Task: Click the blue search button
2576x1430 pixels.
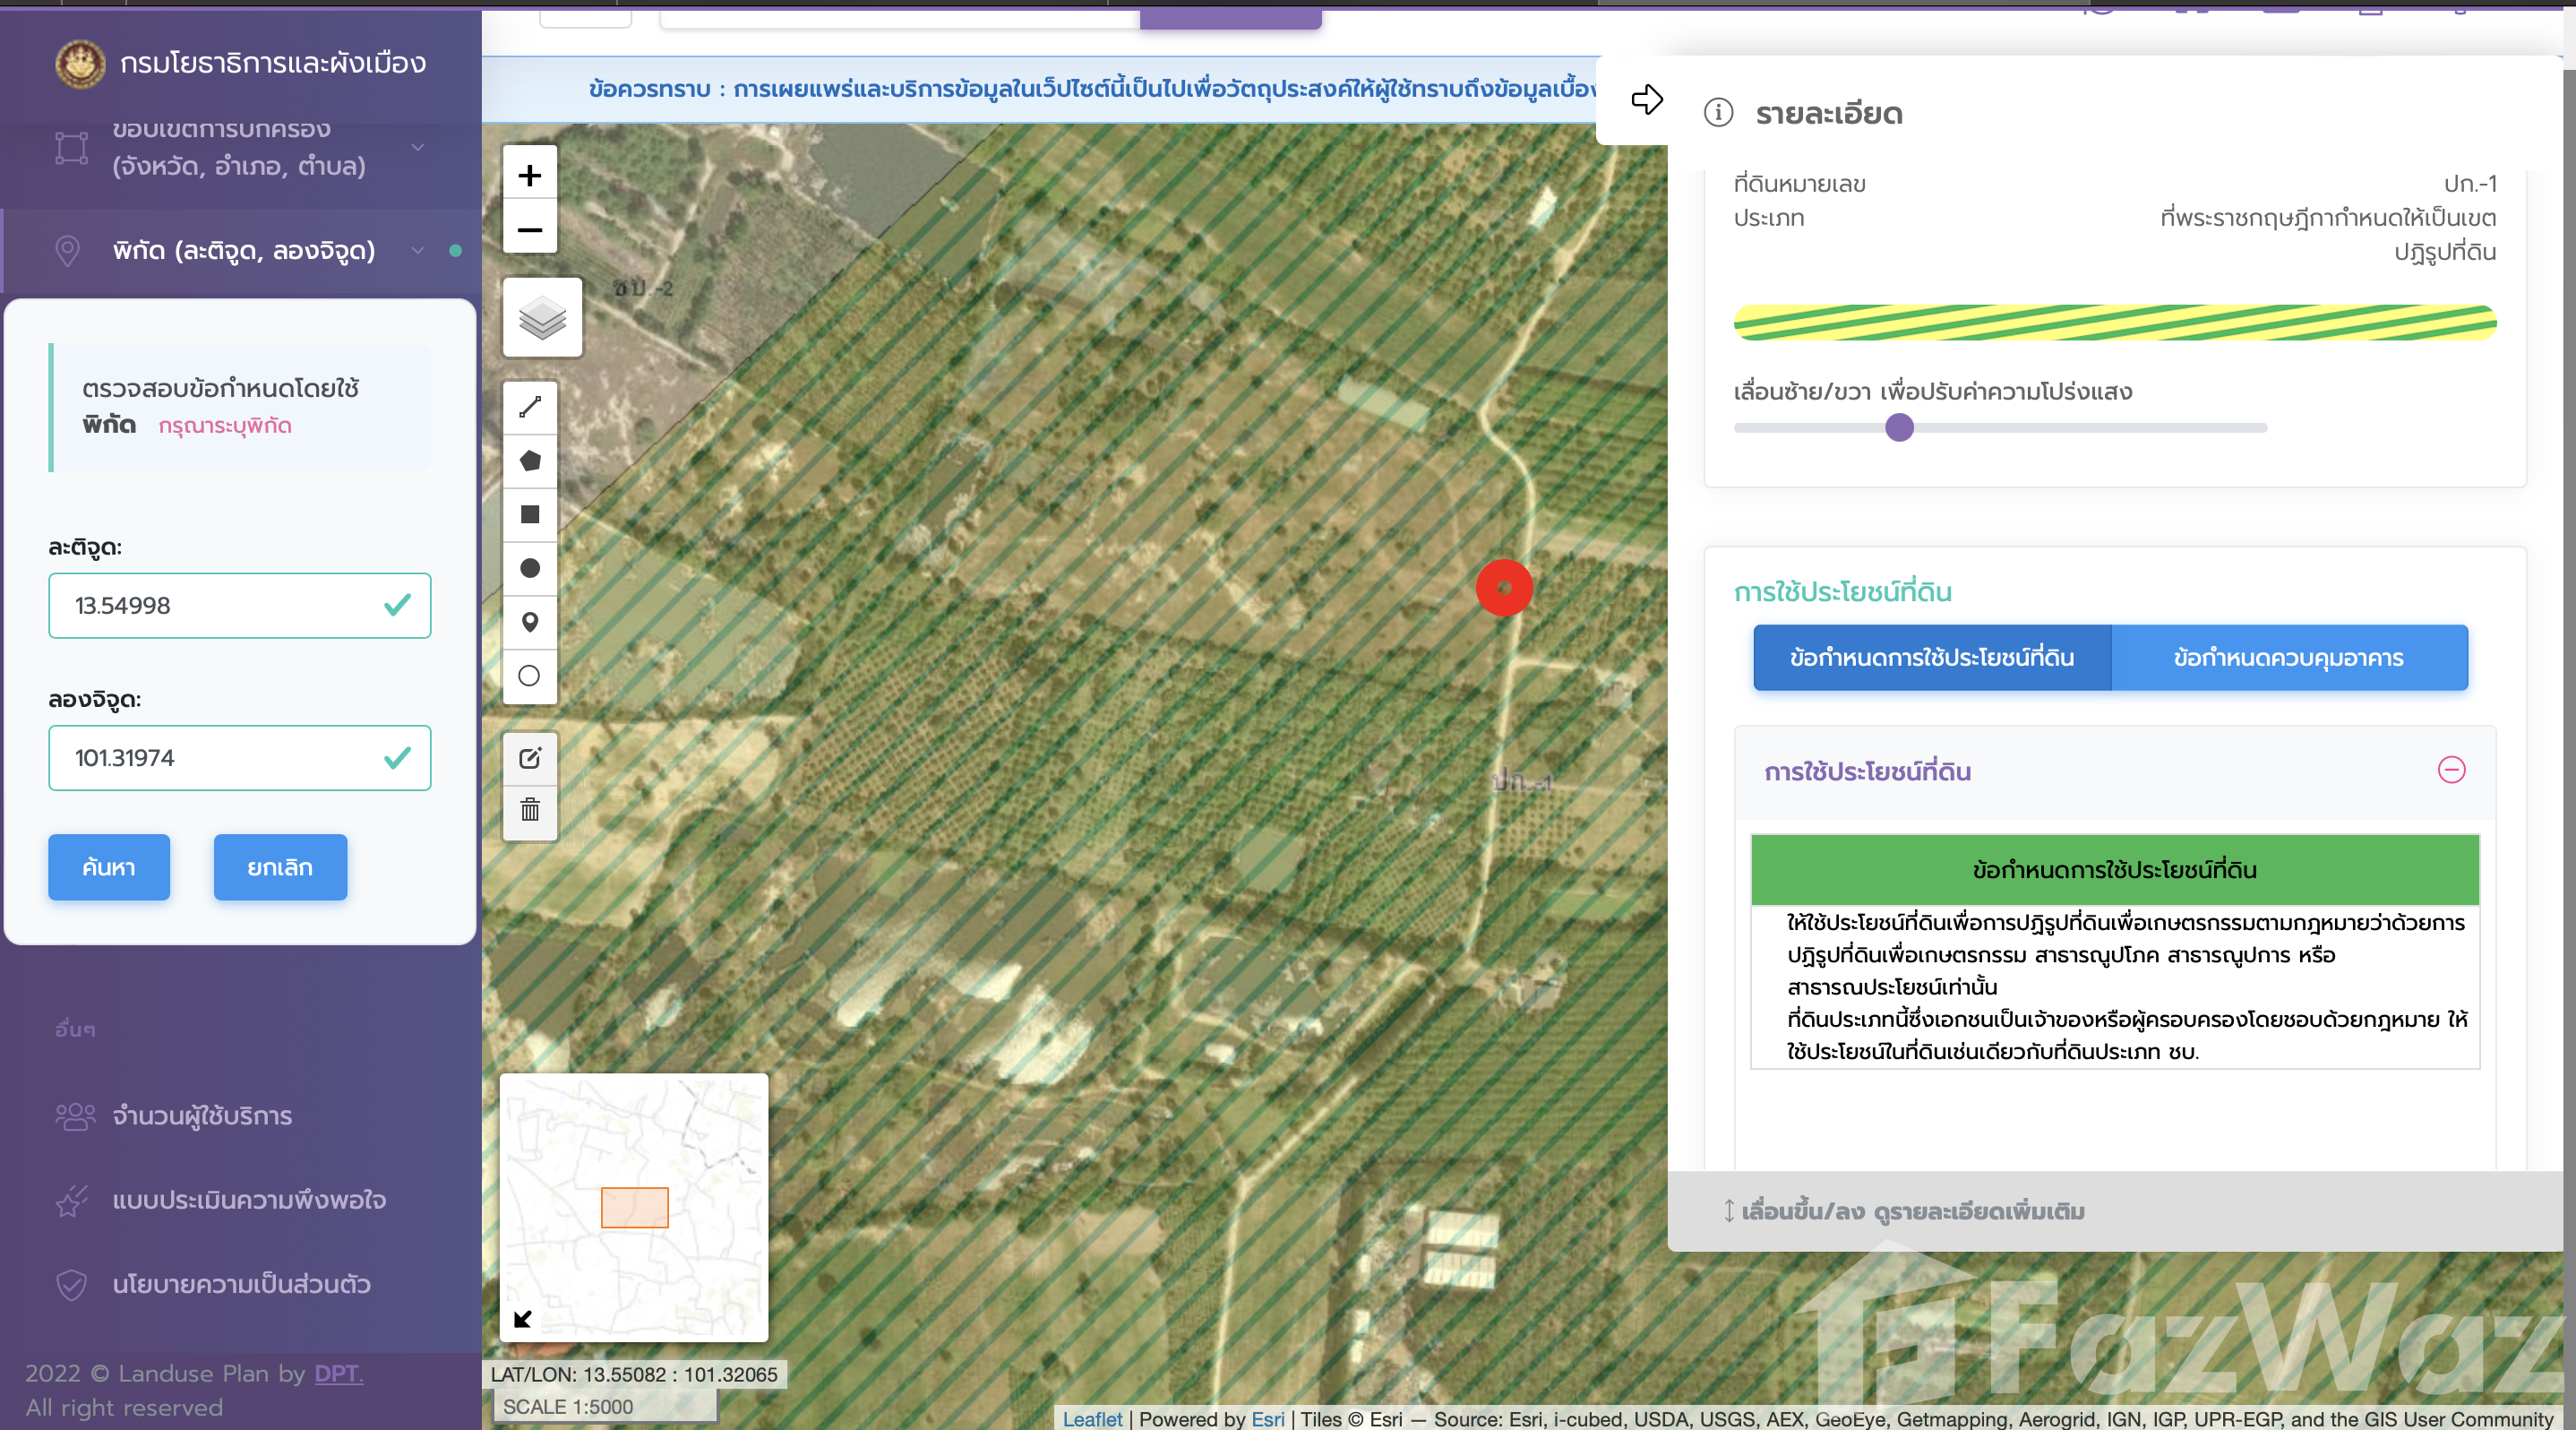Action: [x=109, y=867]
